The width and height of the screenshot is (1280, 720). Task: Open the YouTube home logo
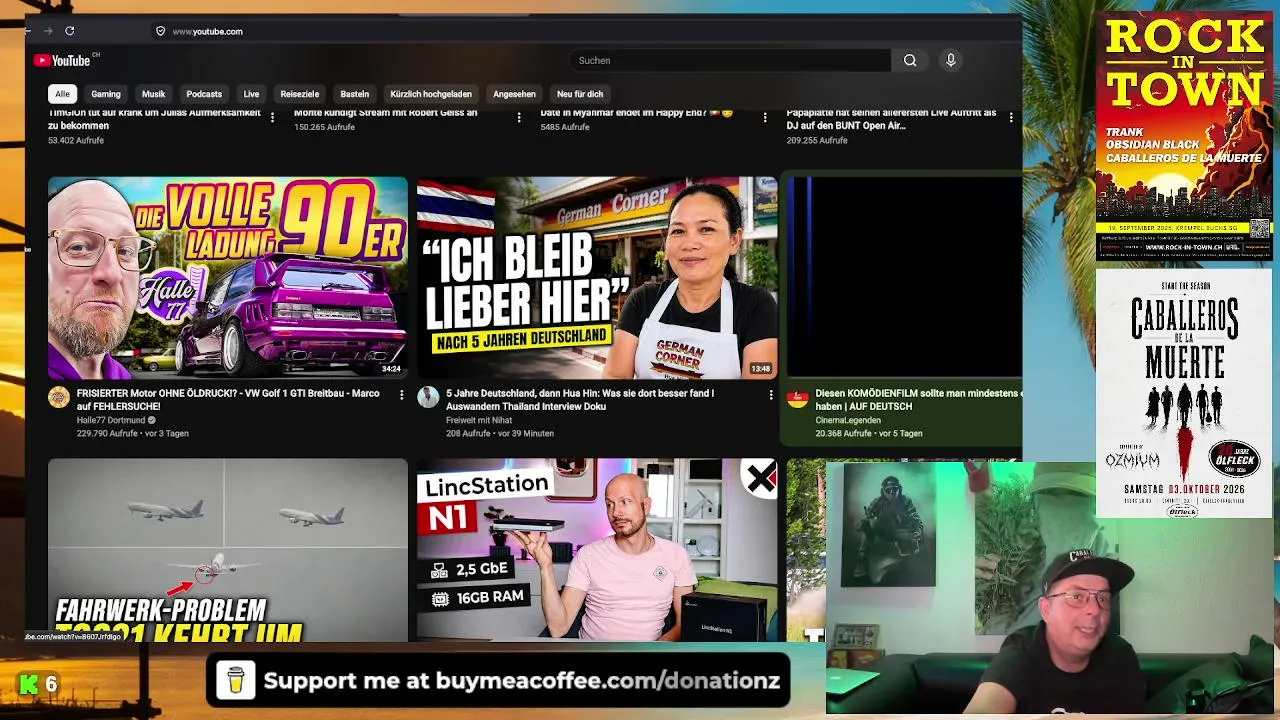tap(62, 60)
